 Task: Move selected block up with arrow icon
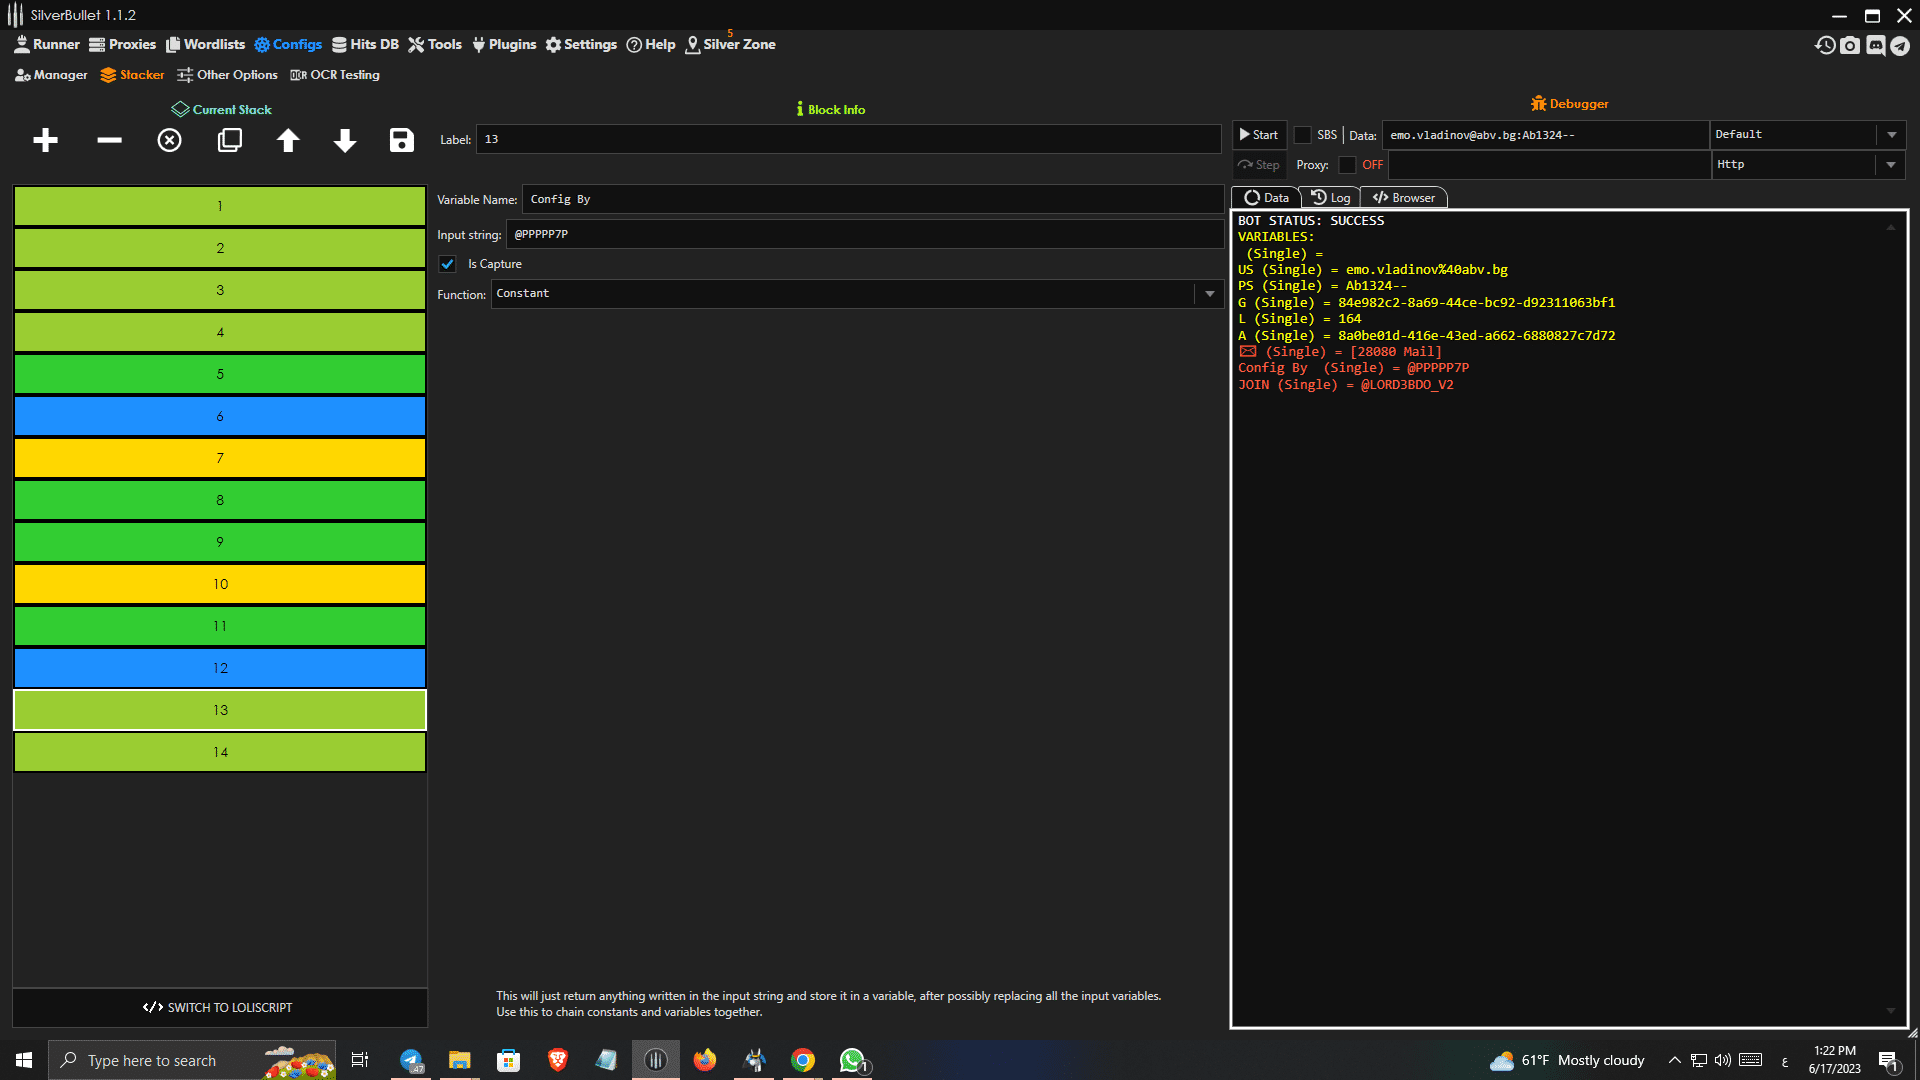[x=288, y=141]
